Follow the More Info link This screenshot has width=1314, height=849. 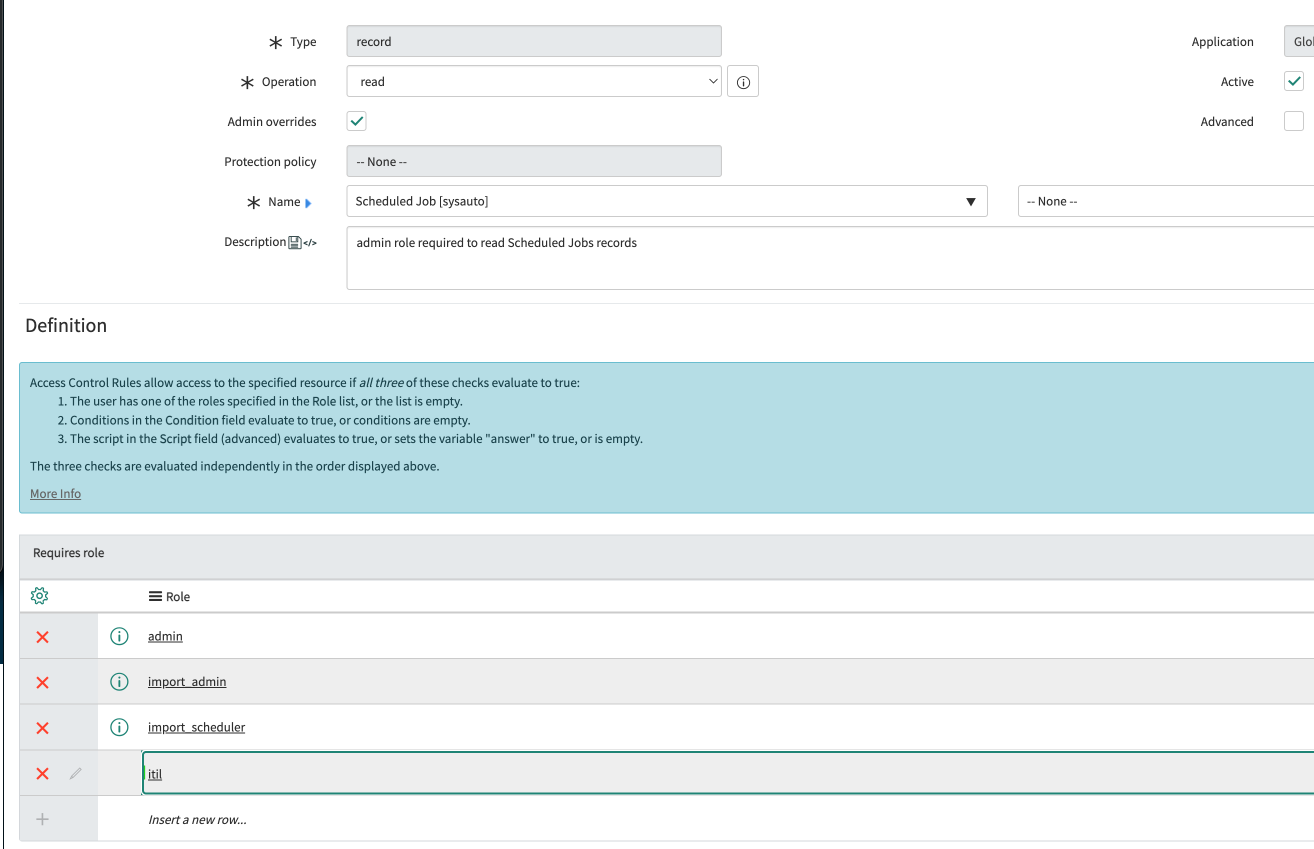click(x=56, y=494)
